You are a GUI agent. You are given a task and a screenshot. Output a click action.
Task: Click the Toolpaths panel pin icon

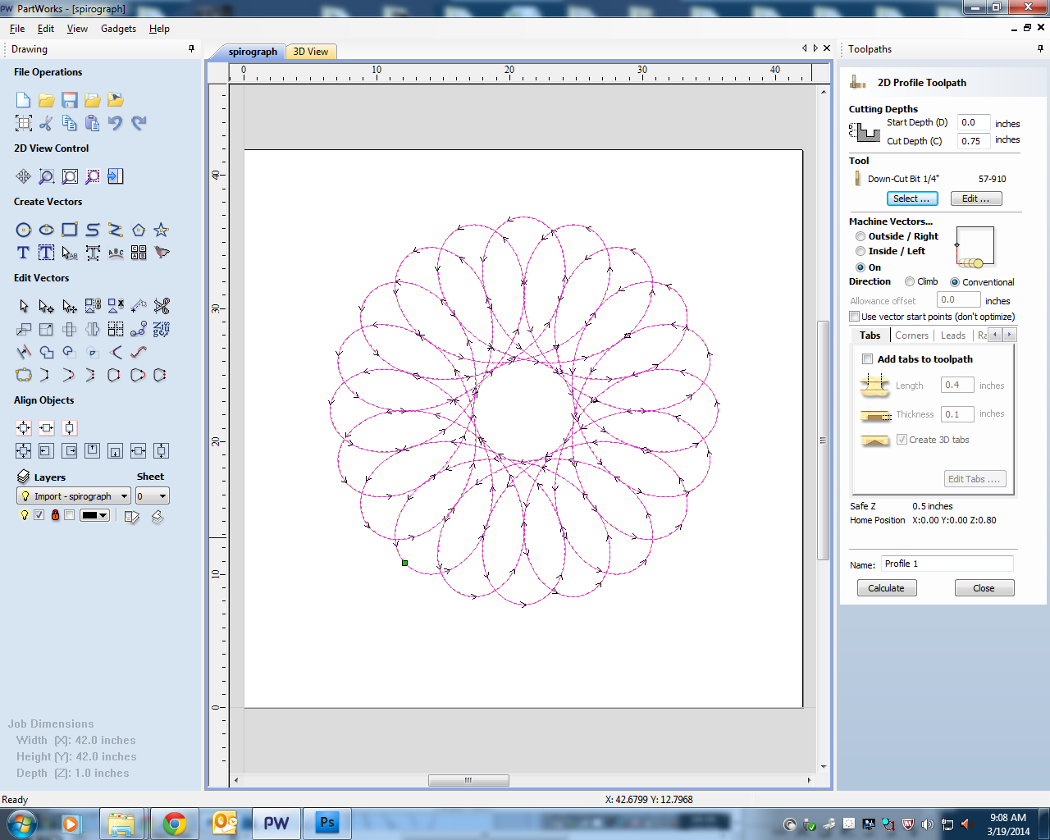pos(1040,49)
